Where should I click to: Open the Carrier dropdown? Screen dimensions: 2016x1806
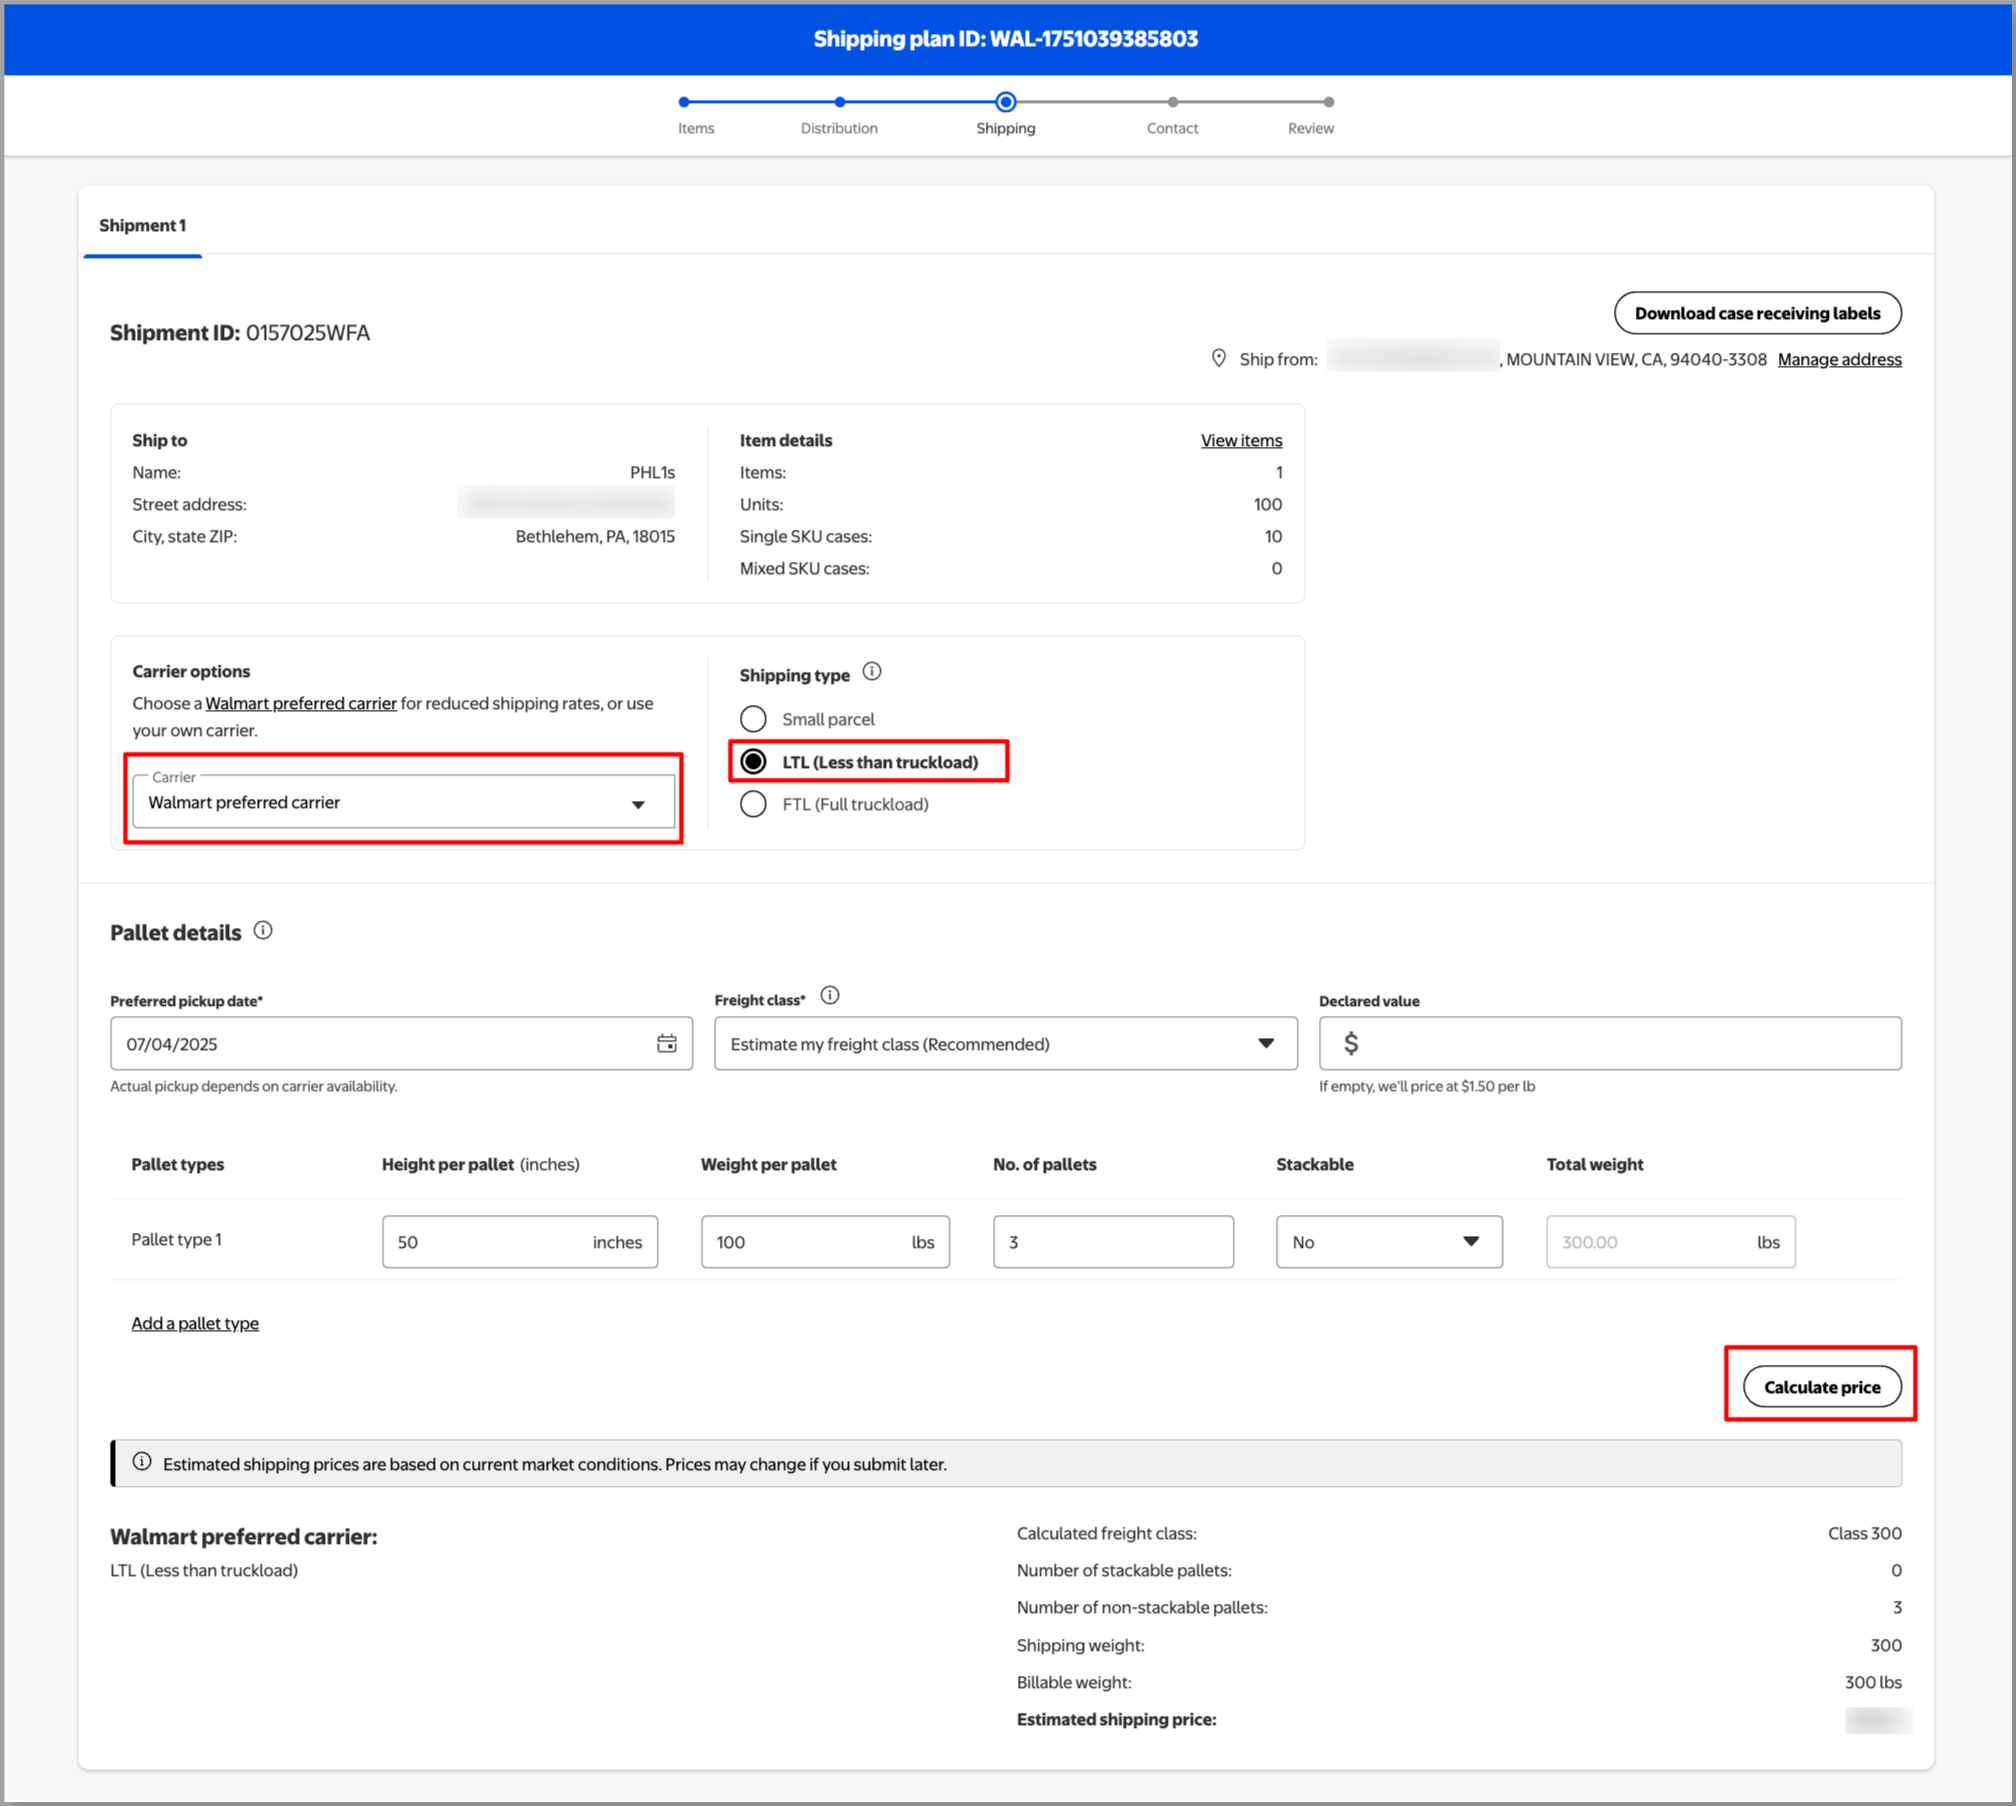click(404, 802)
